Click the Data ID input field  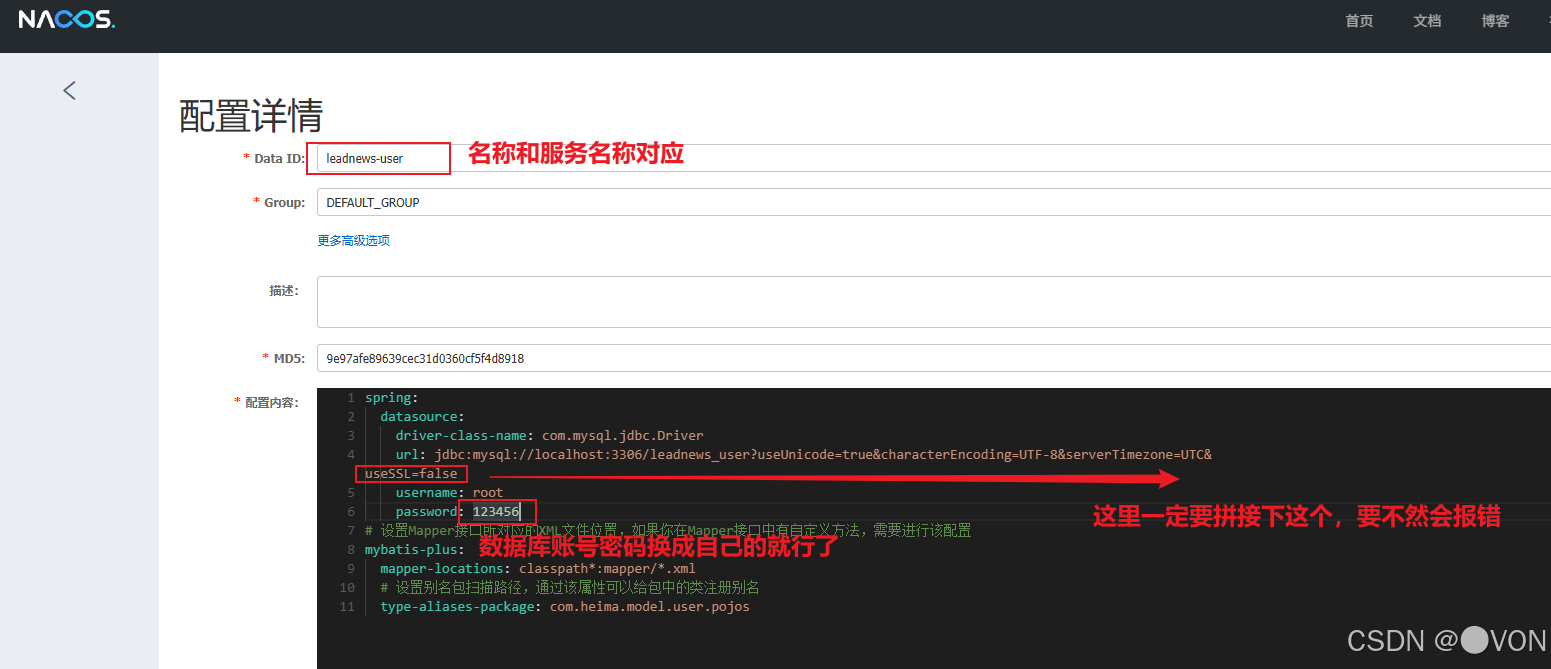point(934,158)
